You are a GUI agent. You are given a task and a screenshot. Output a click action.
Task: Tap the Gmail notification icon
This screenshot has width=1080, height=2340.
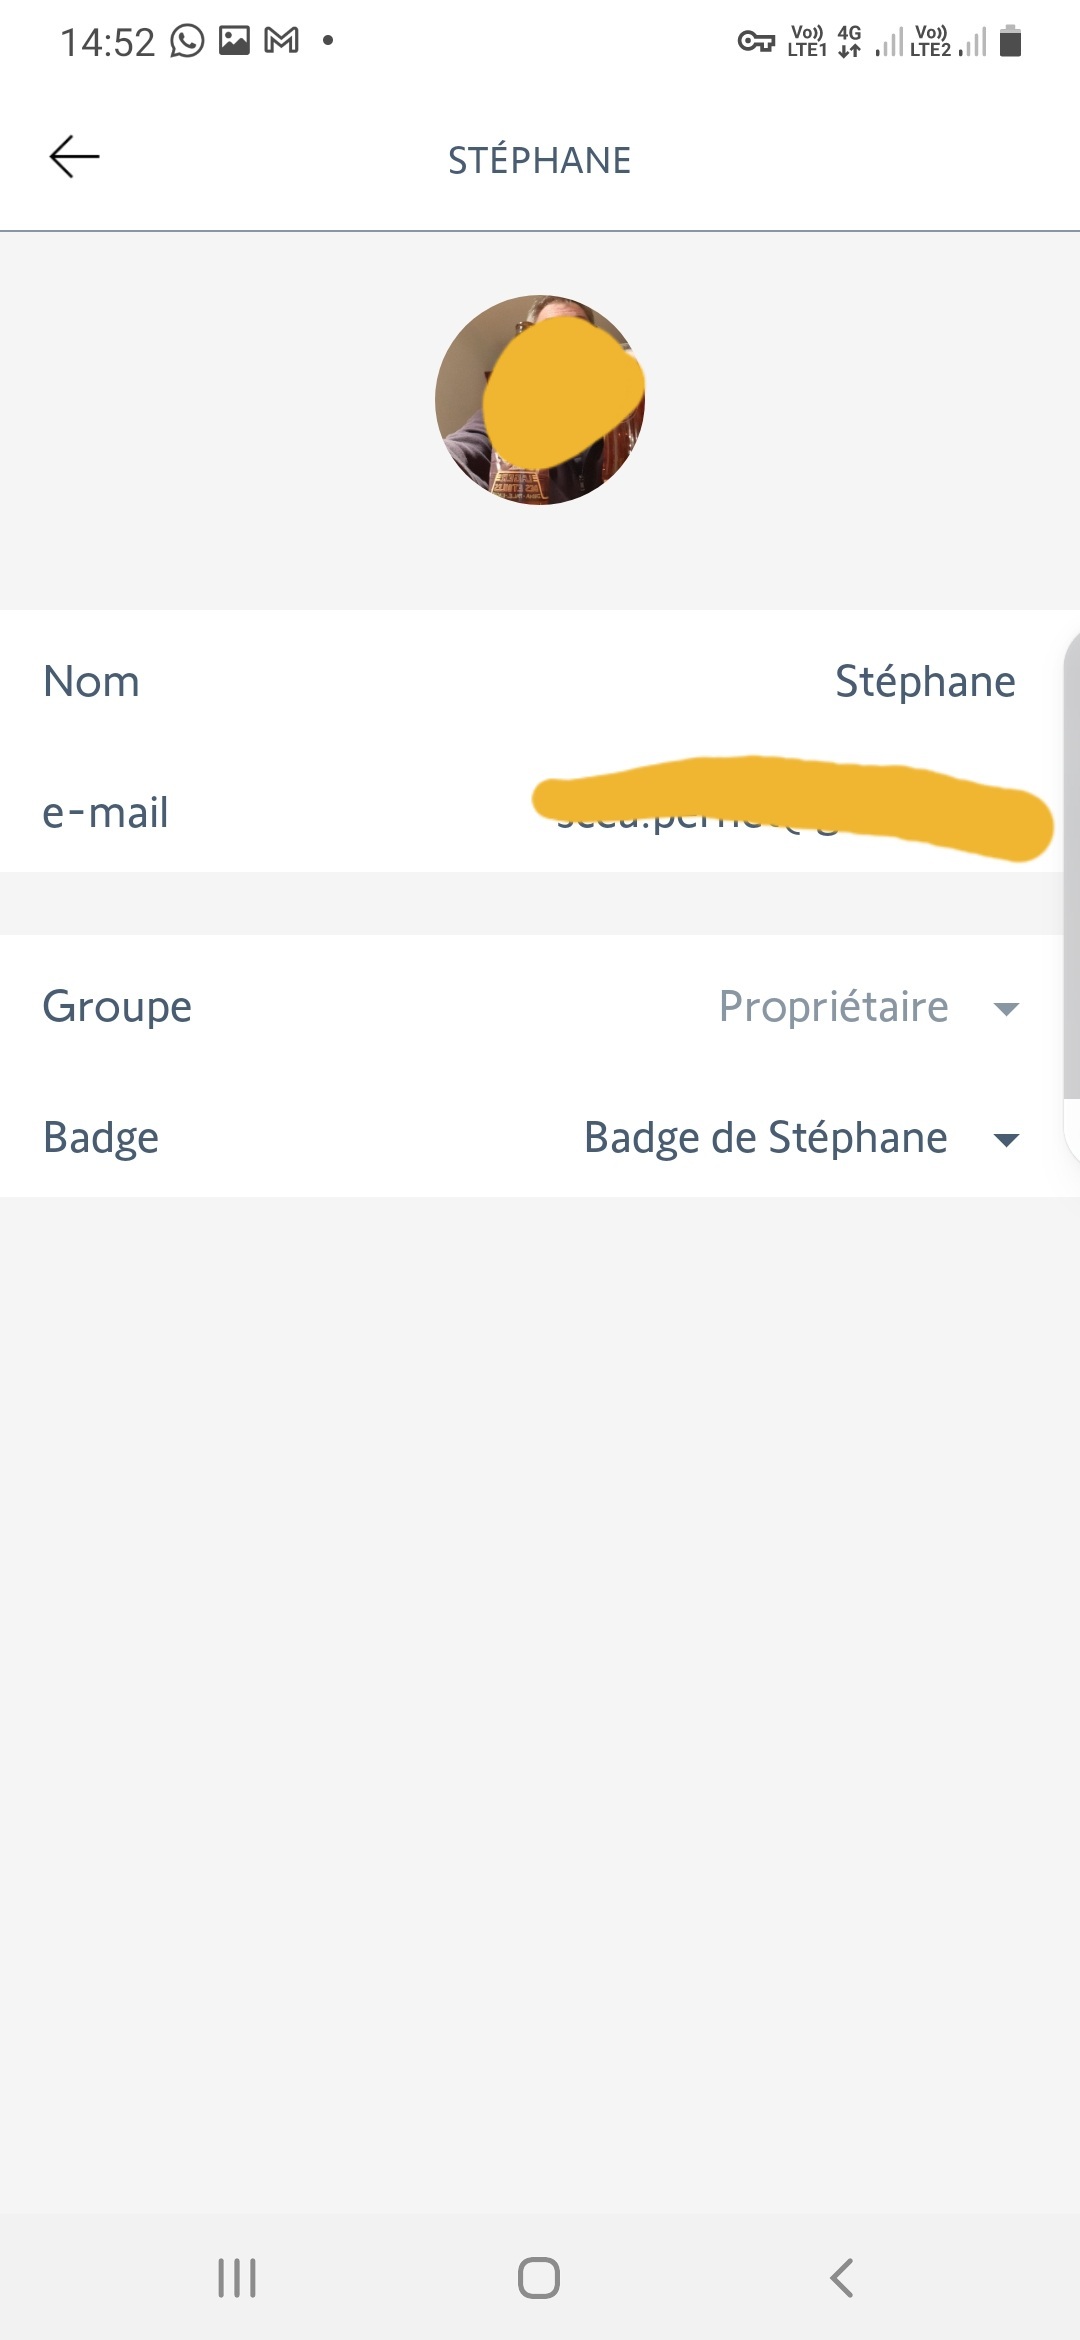click(281, 41)
